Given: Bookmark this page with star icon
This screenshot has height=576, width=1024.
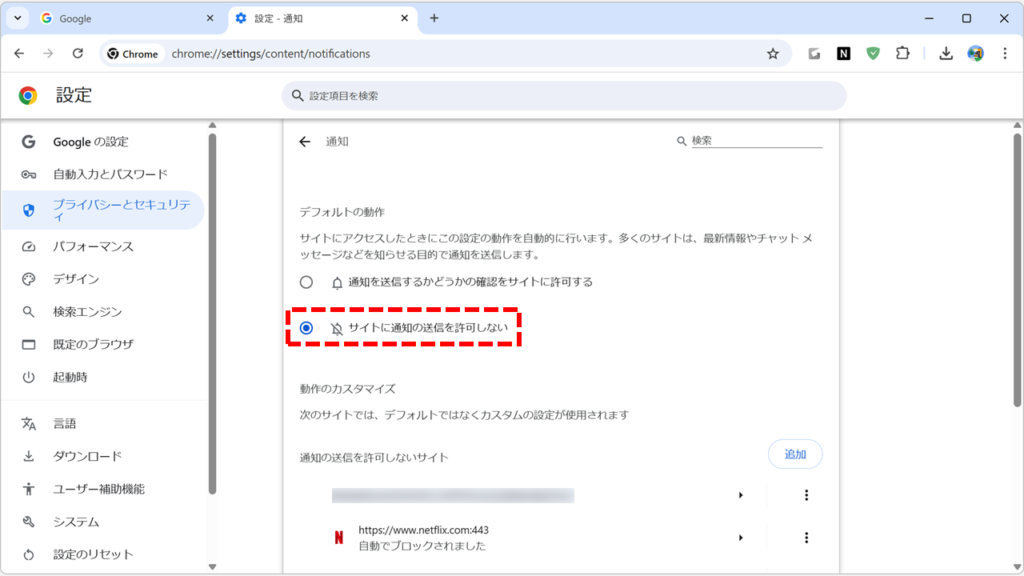Looking at the screenshot, I should tap(773, 54).
